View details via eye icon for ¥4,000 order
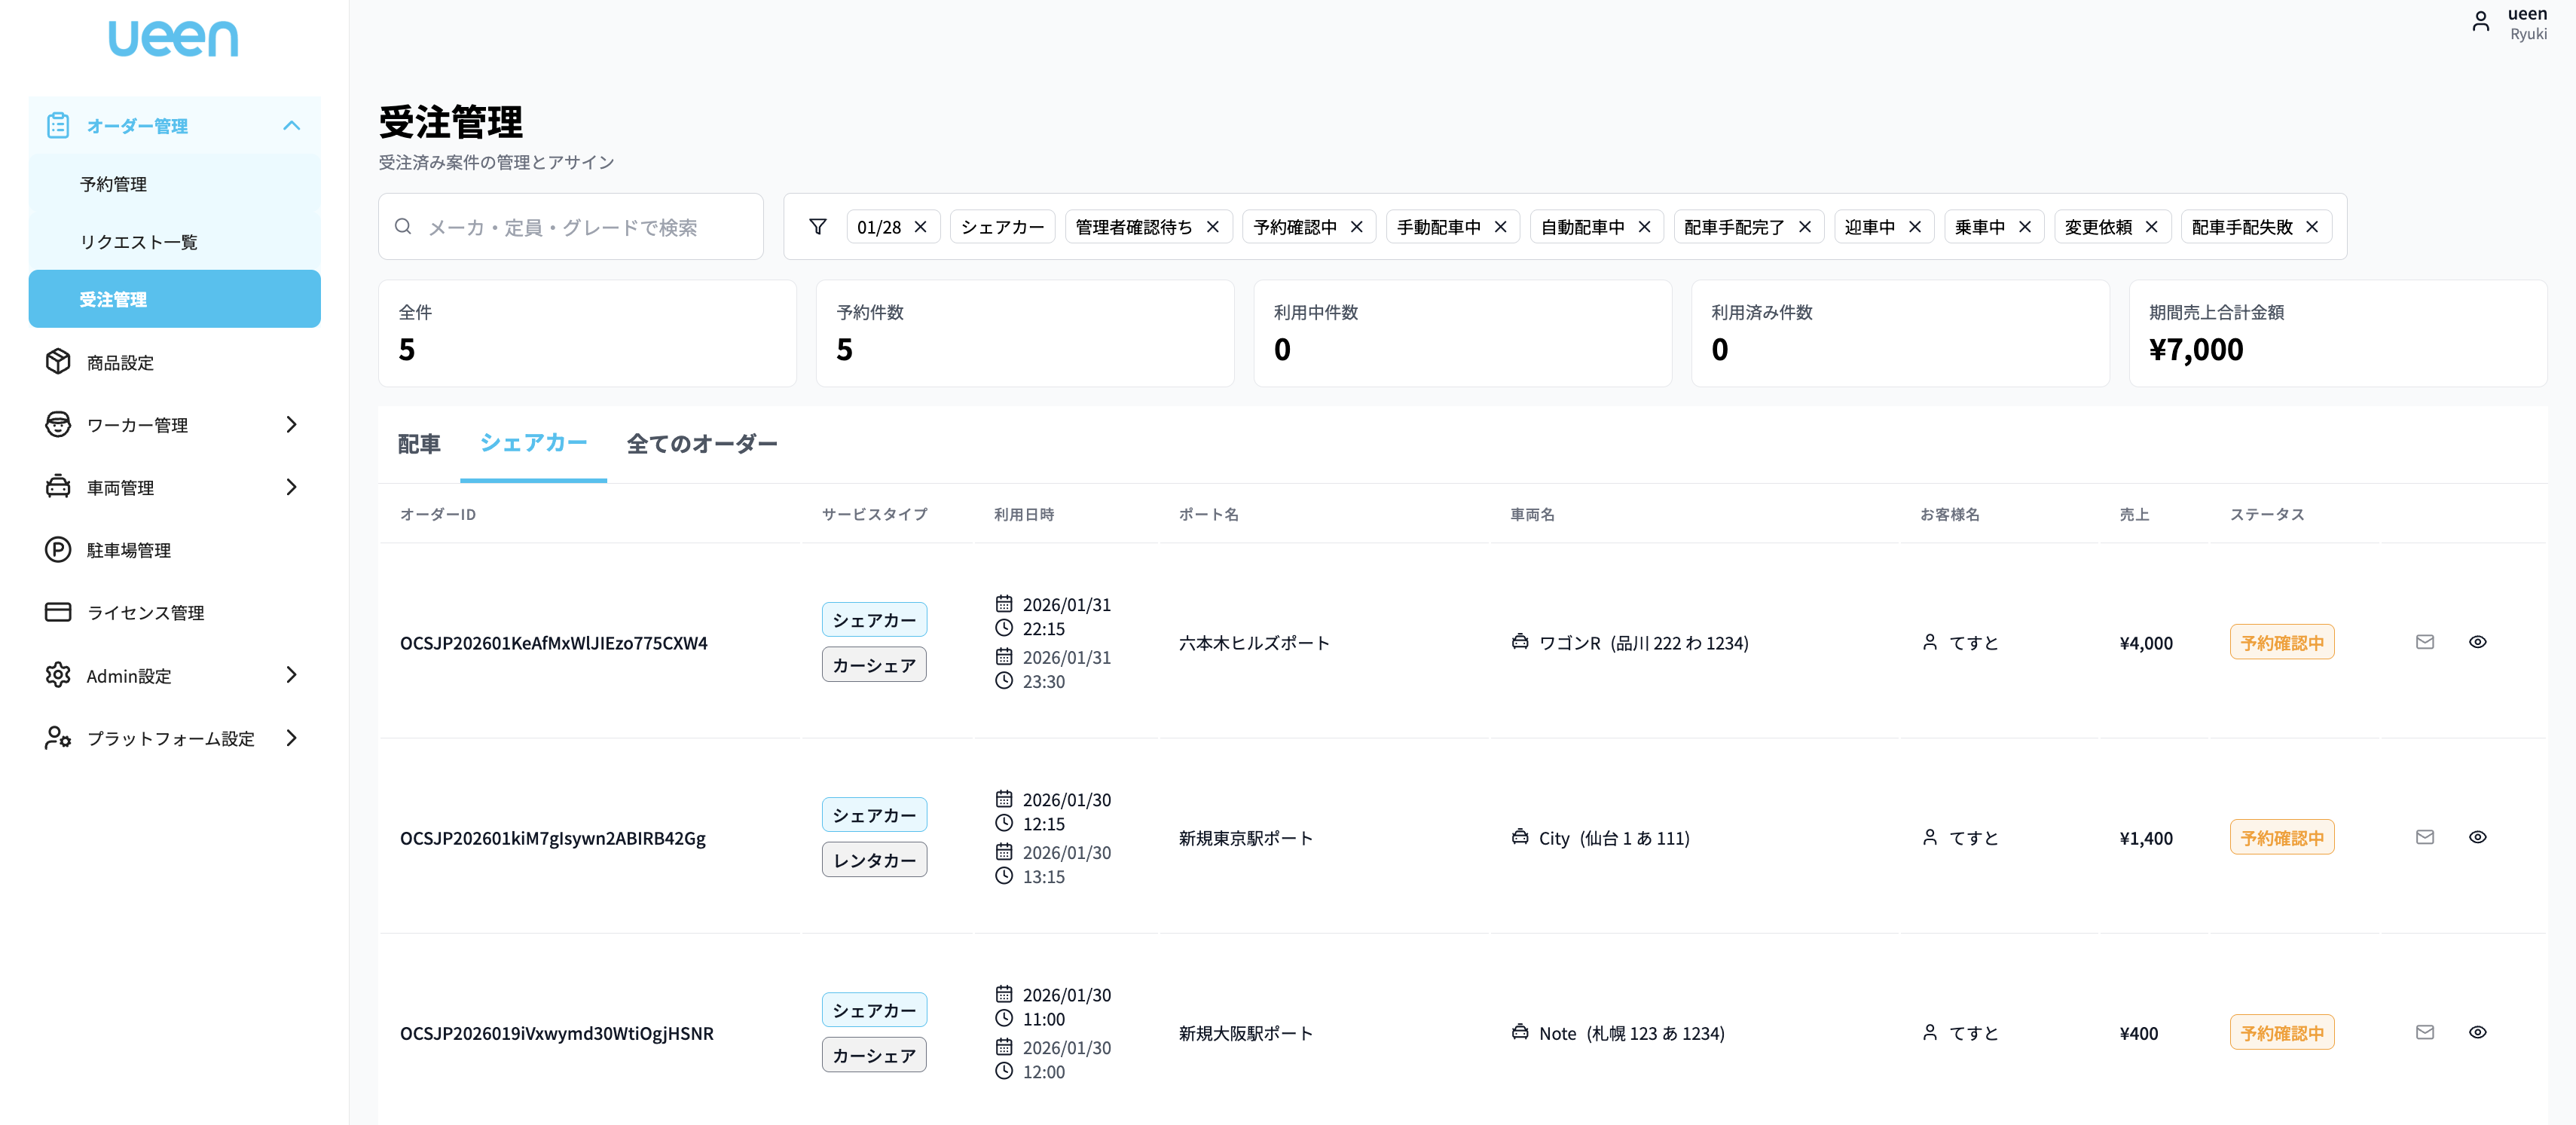2576x1125 pixels. (2477, 642)
